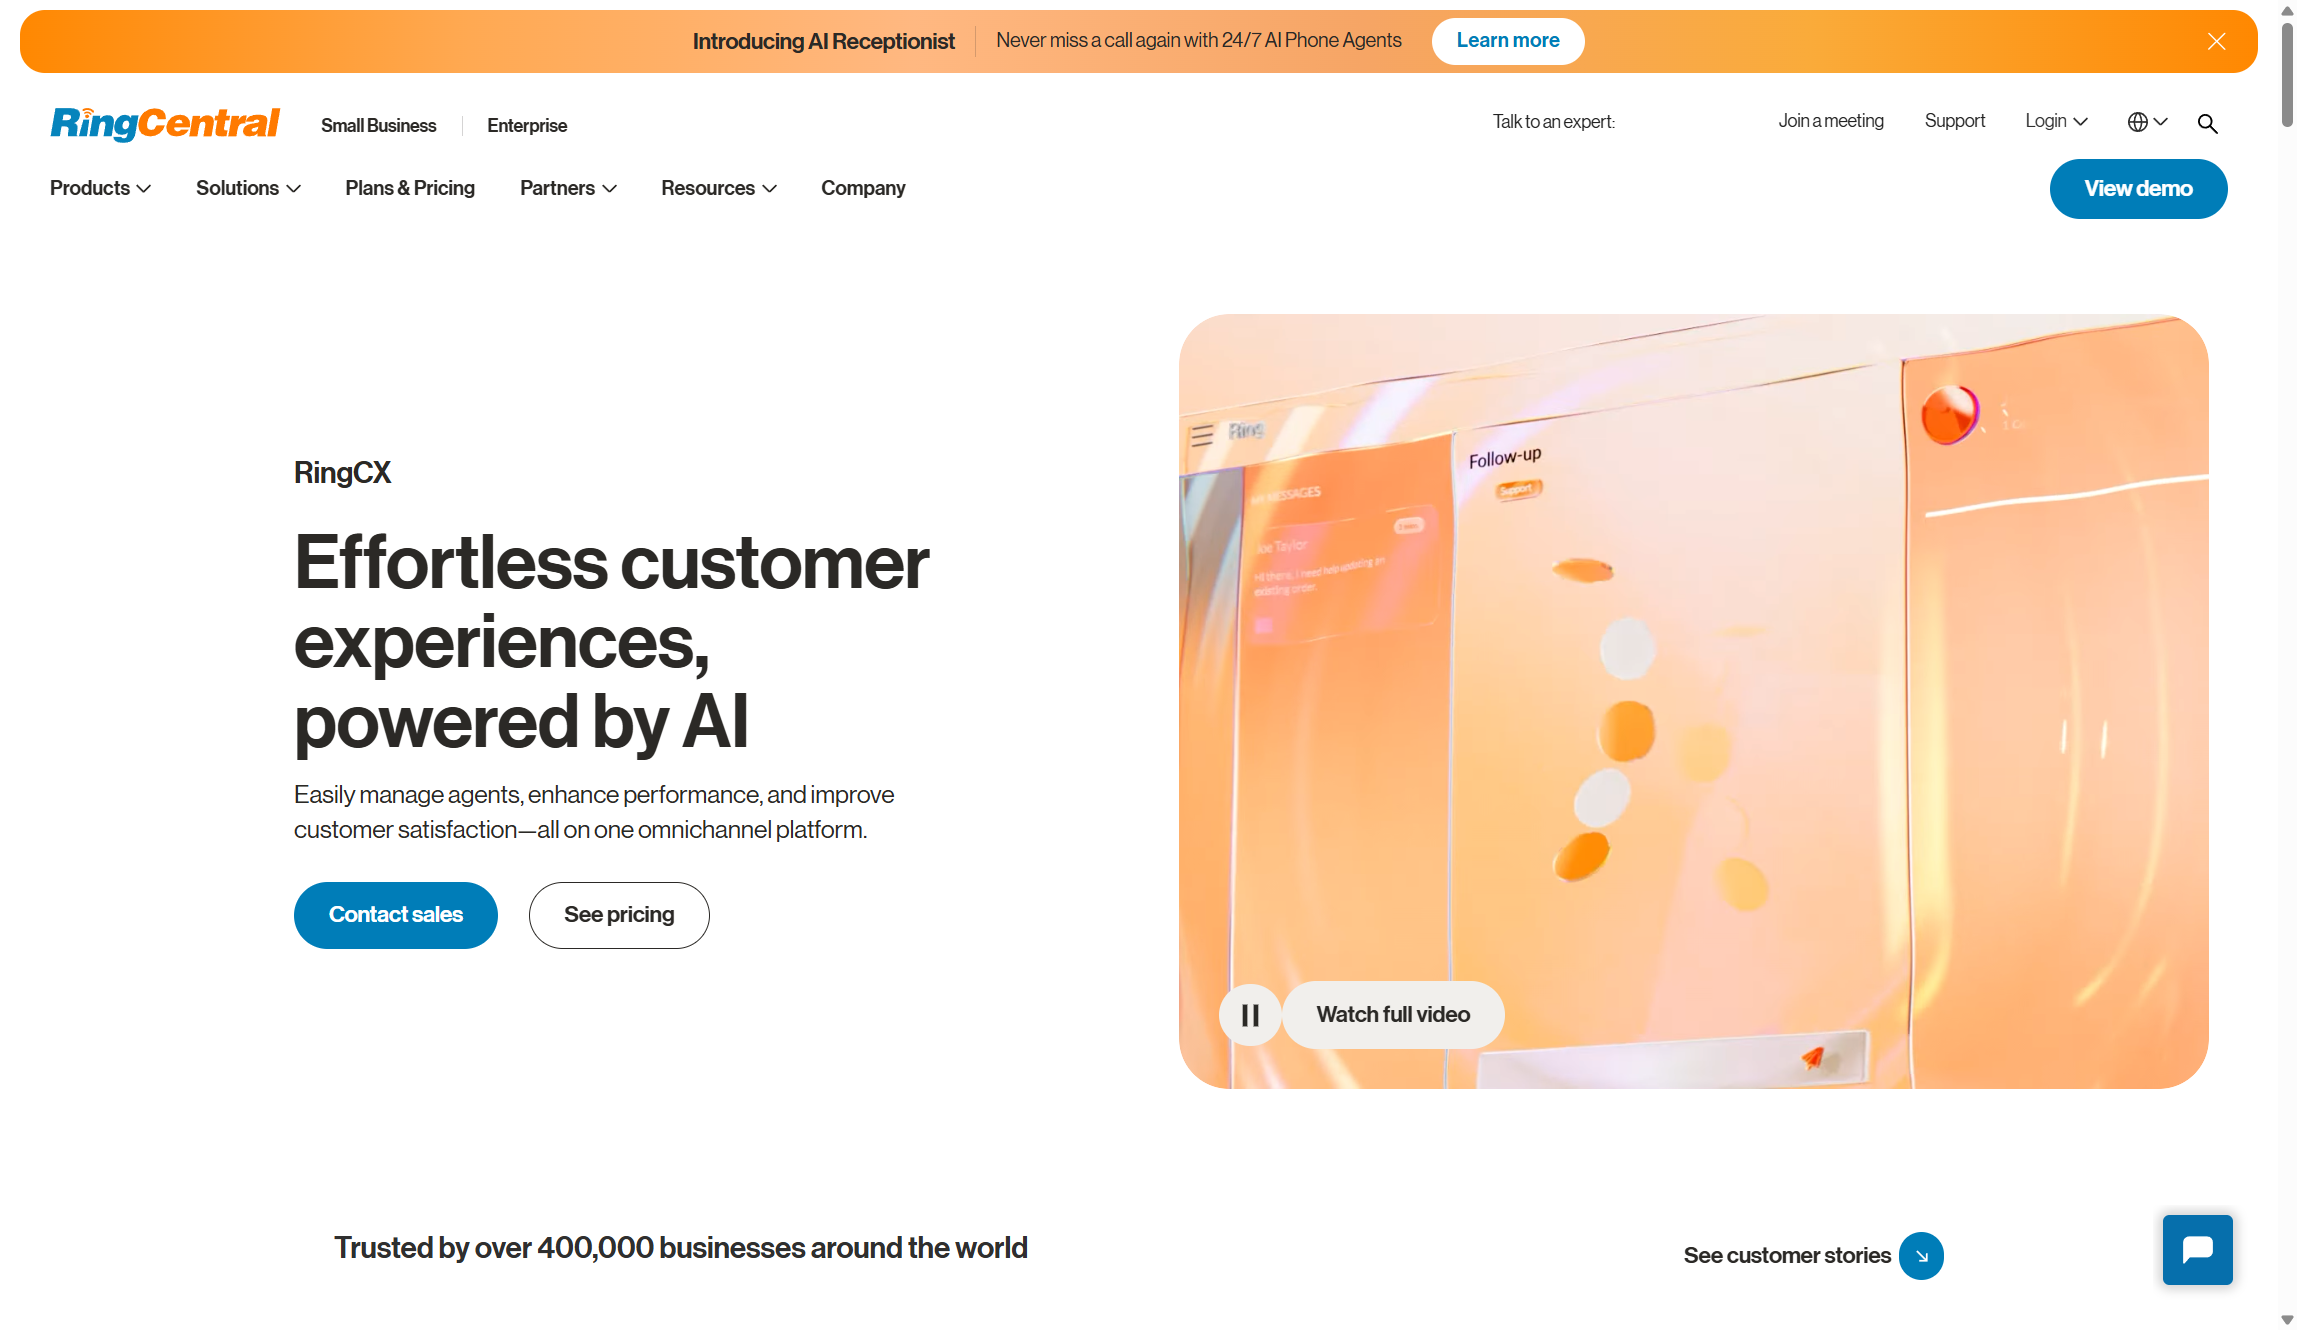The width and height of the screenshot is (2297, 1330).
Task: Open the search magnifier icon
Action: (x=2207, y=123)
